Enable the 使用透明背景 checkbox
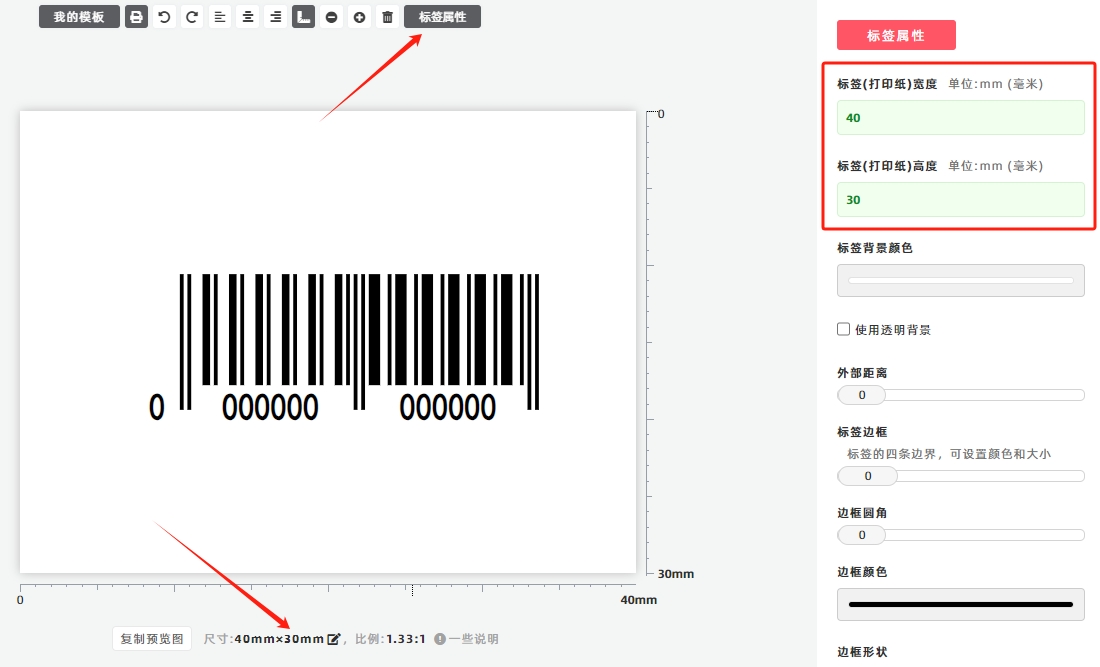This screenshot has height=667, width=1100. (844, 329)
